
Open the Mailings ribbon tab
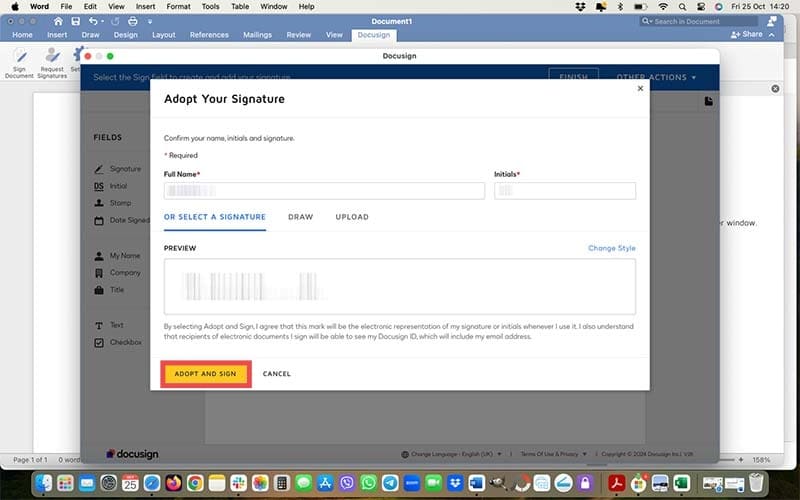point(257,35)
